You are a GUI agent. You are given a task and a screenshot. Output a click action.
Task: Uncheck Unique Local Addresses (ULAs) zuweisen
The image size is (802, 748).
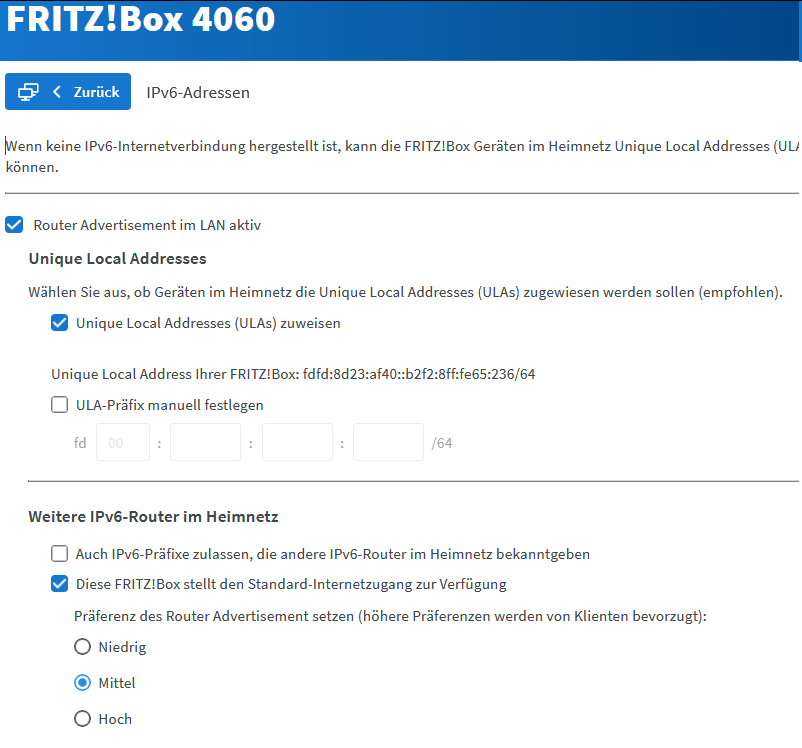[60, 323]
